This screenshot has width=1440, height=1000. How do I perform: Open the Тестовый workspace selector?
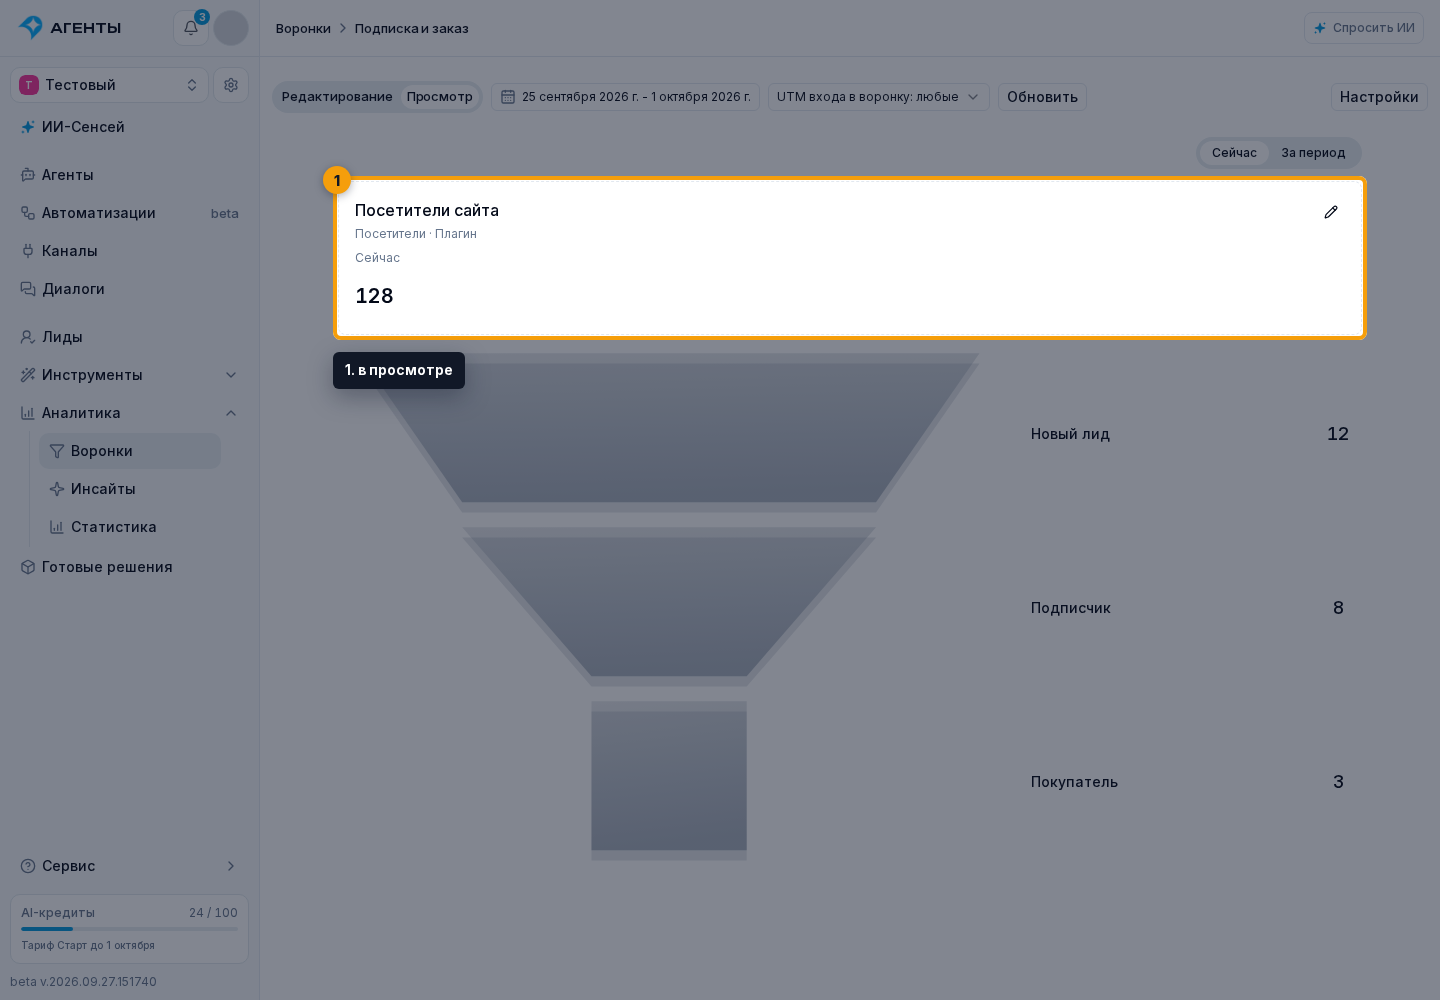tap(110, 85)
